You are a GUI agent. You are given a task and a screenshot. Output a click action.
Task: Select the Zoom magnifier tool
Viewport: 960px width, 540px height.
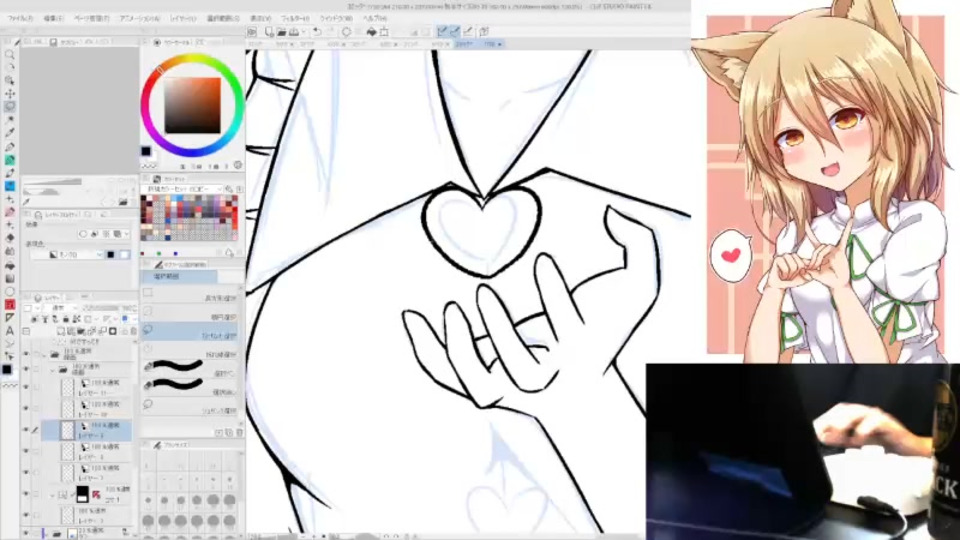click(10, 54)
